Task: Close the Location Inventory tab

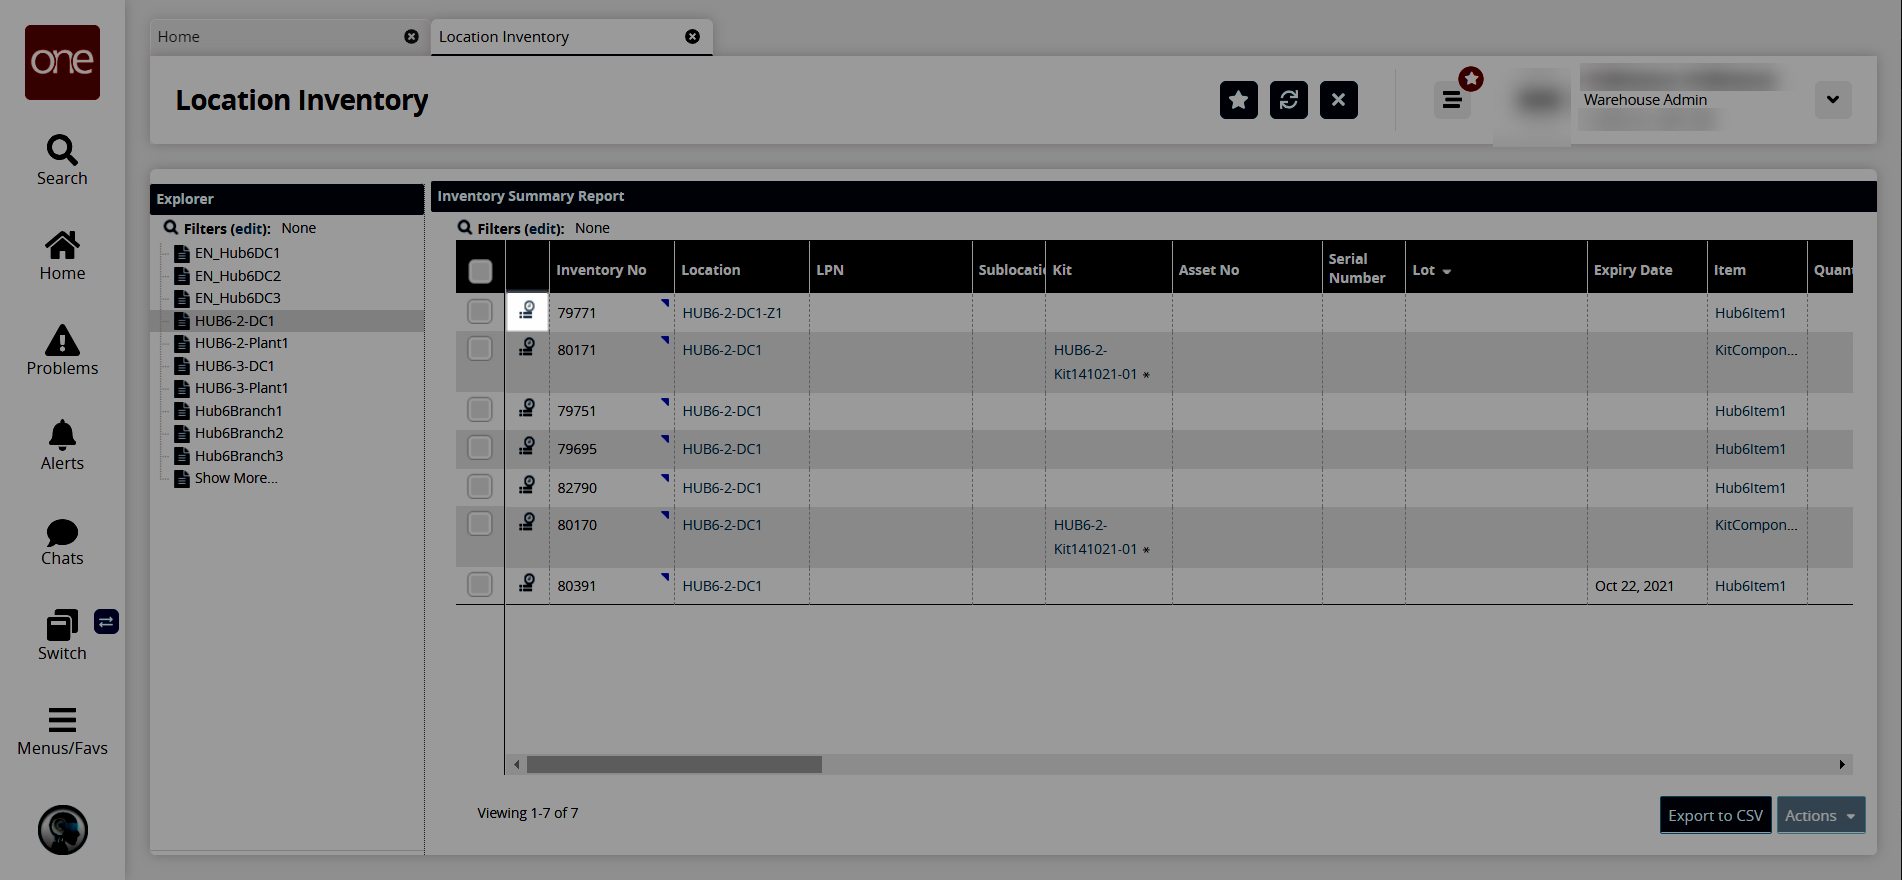Action: click(692, 37)
